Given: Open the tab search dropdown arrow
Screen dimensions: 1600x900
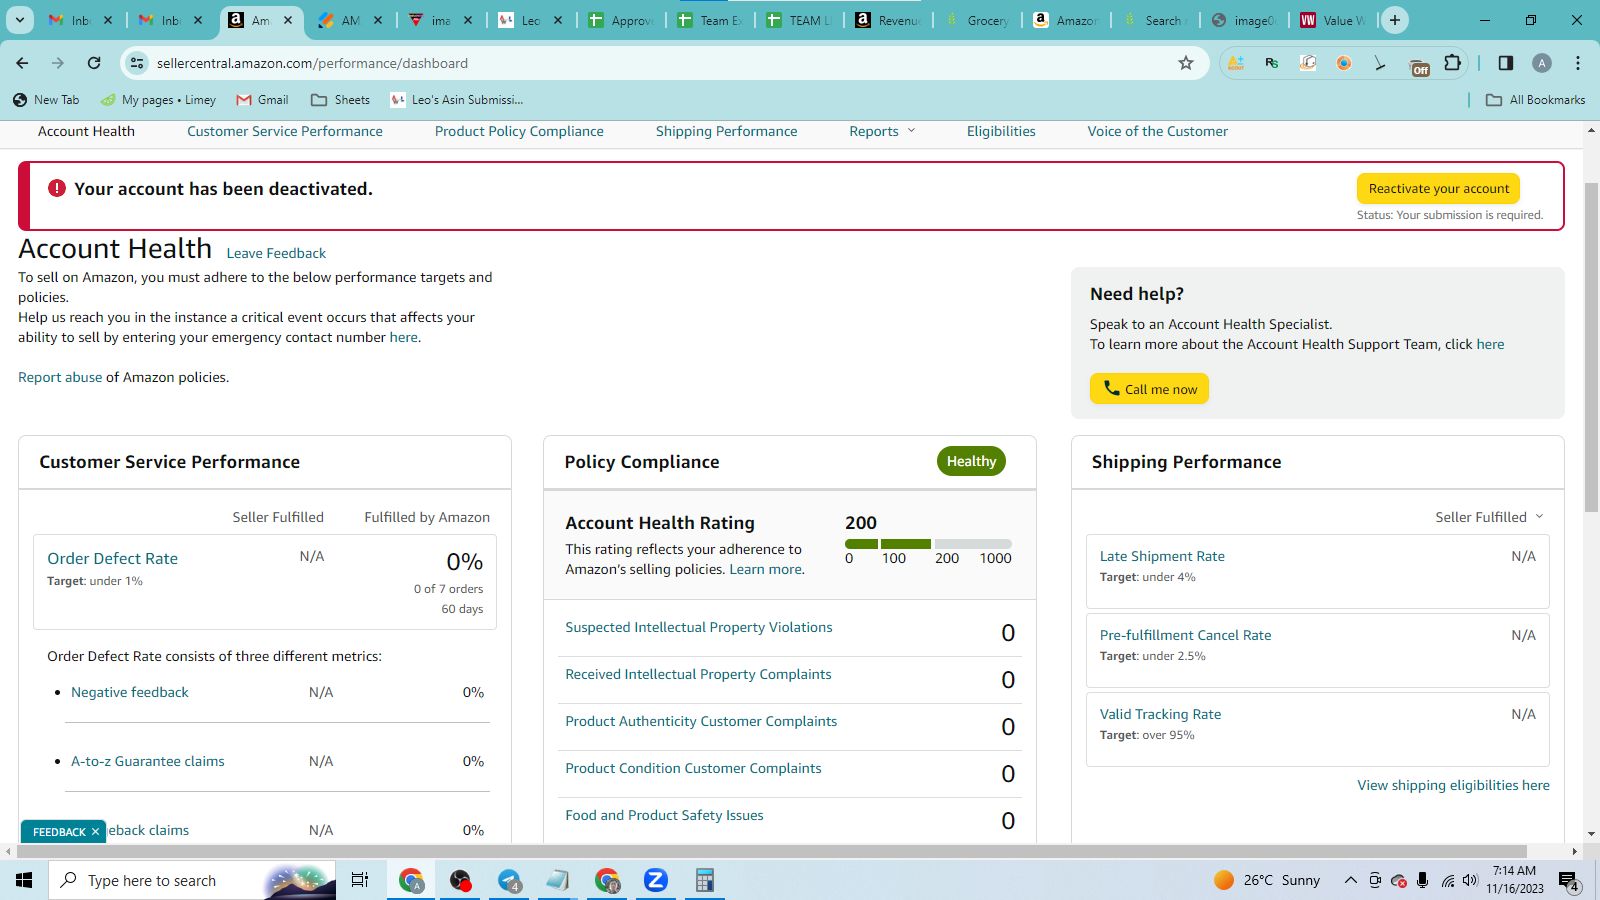Looking at the screenshot, I should click(20, 20).
